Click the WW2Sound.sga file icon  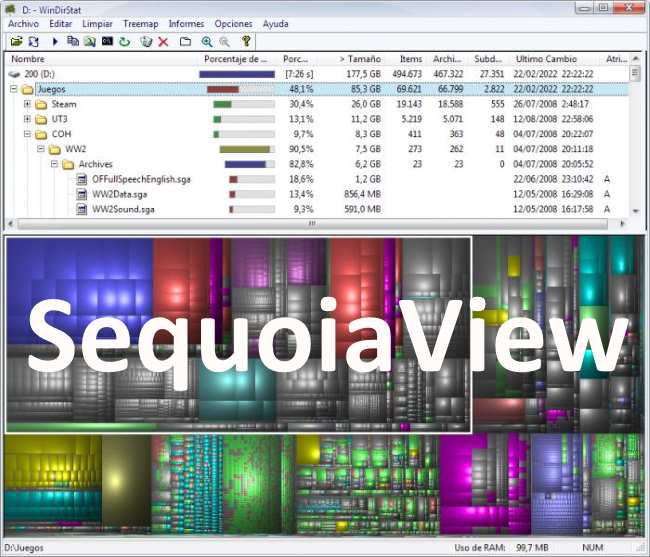pos(82,209)
